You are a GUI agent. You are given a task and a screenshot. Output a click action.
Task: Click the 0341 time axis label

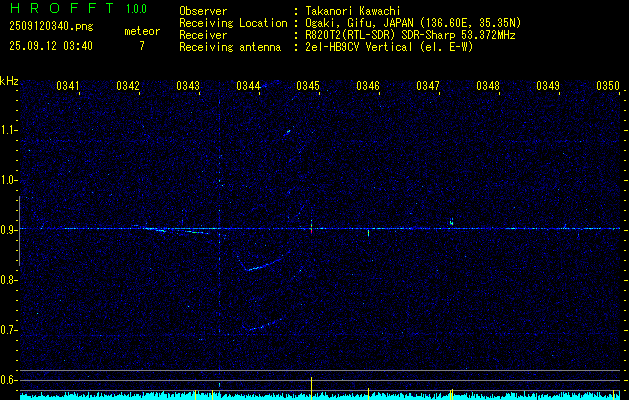click(x=68, y=85)
